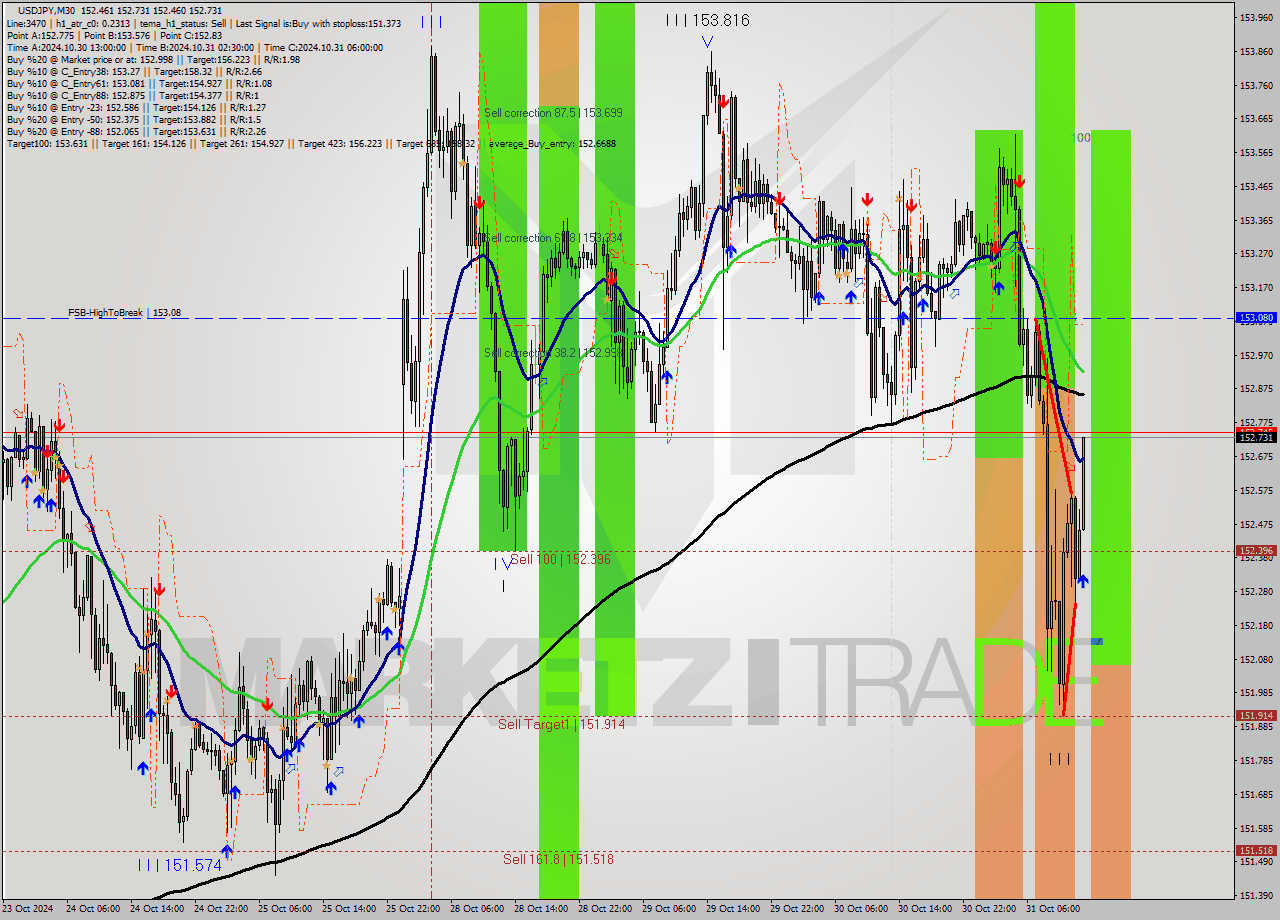The image size is (1280, 920).
Task: Select the black 152.731 current price tag
Action: pos(1256,438)
